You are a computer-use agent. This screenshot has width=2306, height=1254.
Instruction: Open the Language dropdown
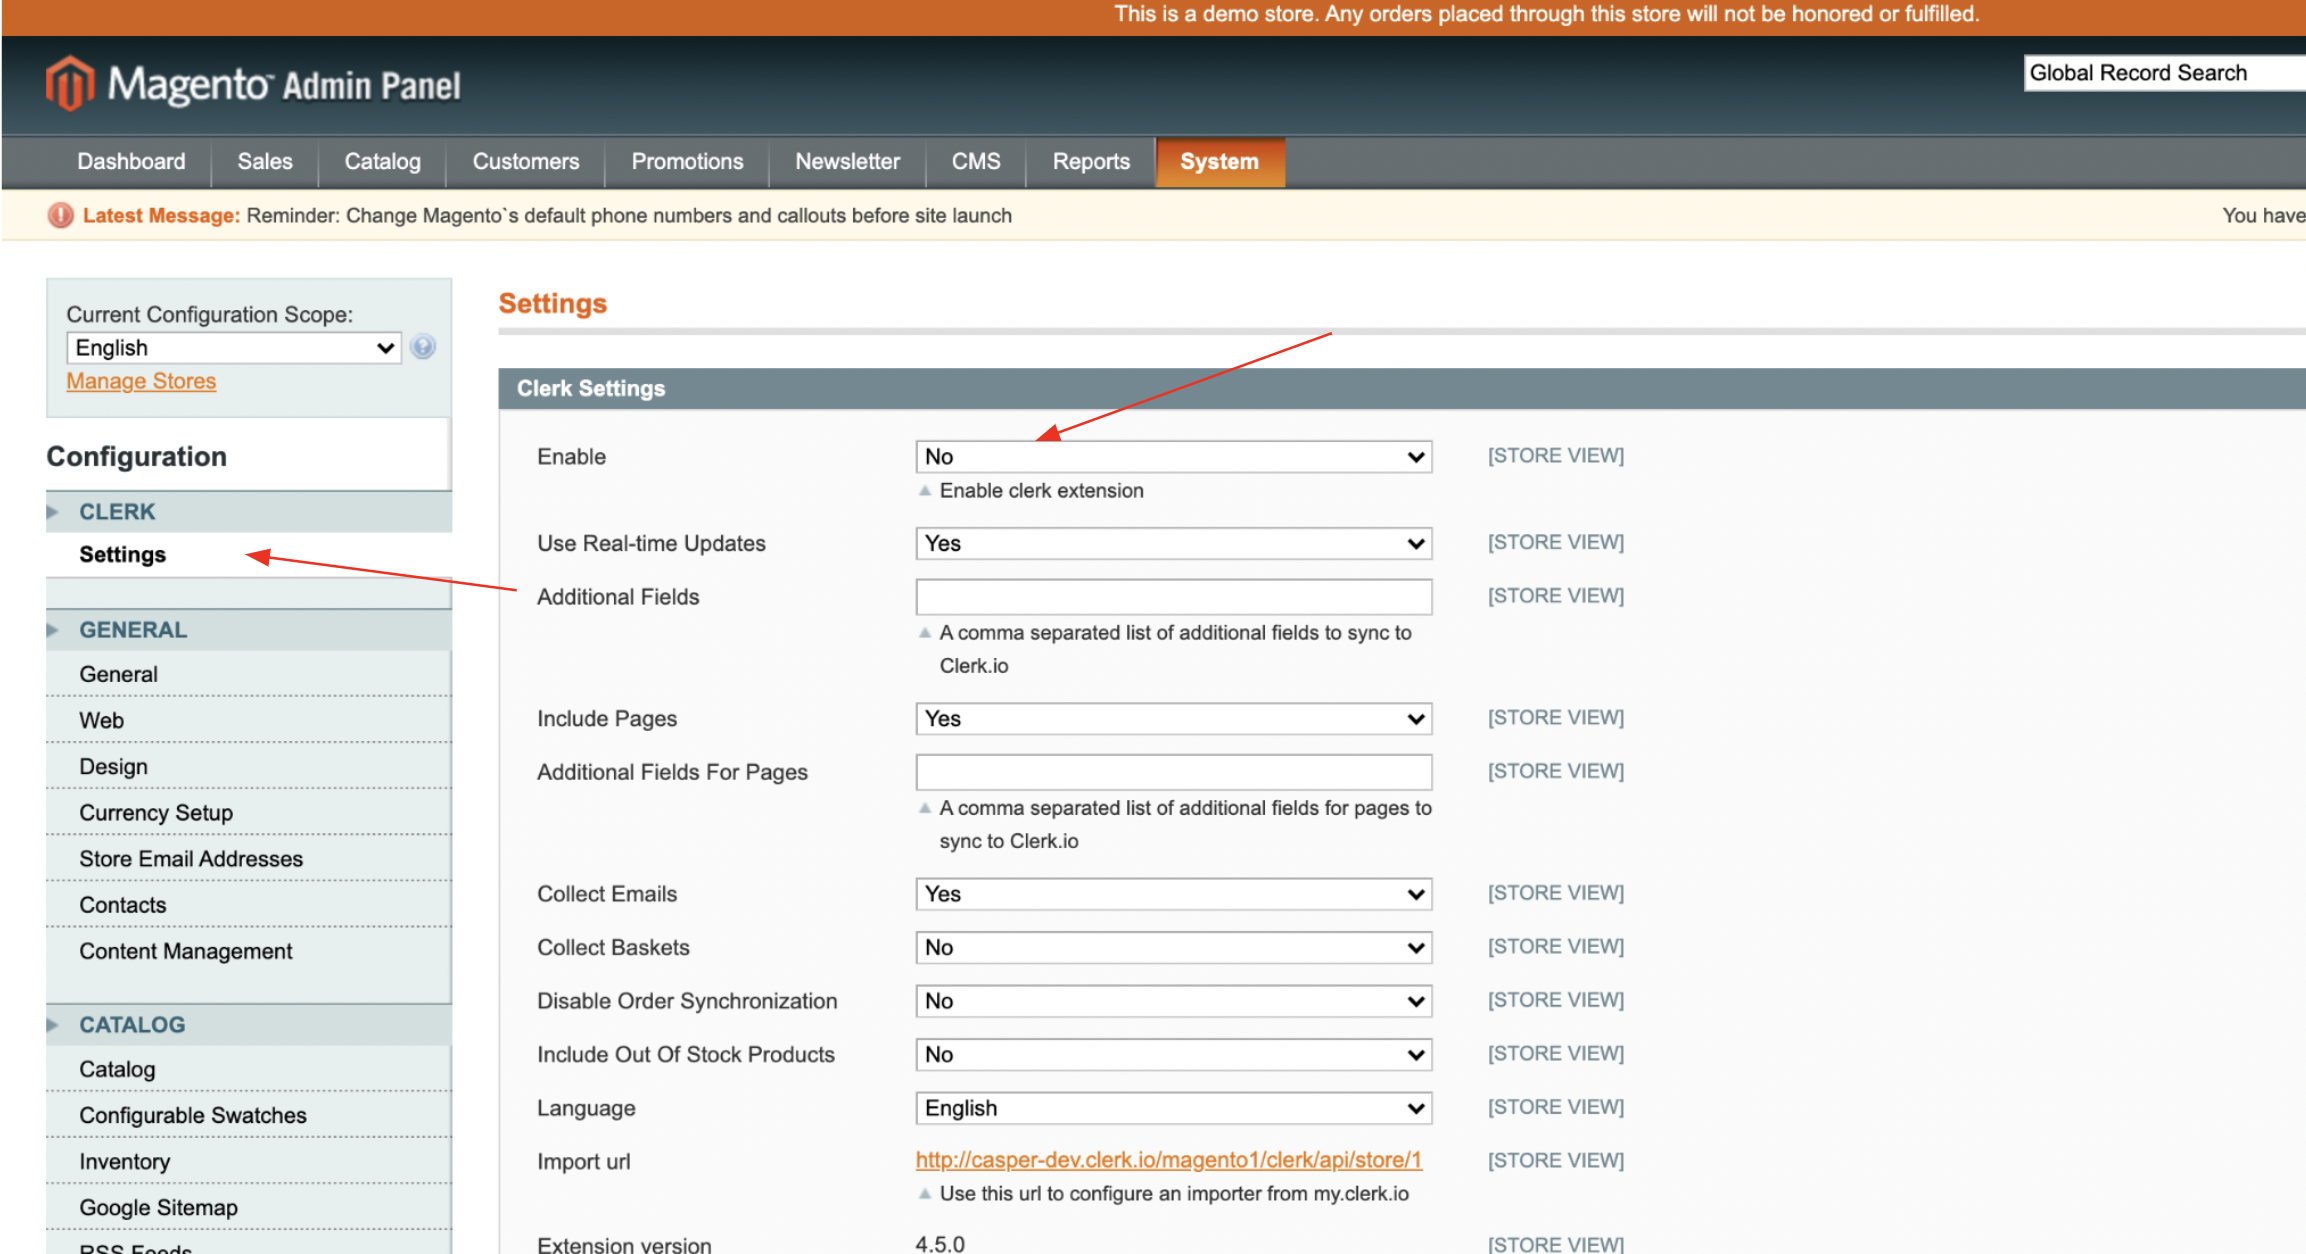pyautogui.click(x=1173, y=1108)
